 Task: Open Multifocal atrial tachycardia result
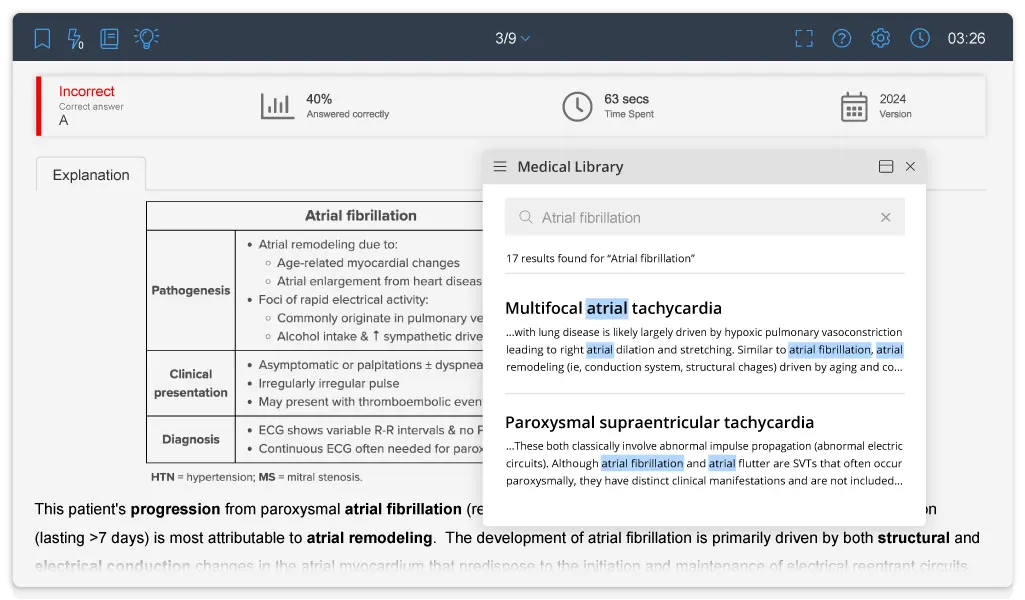[x=613, y=308]
